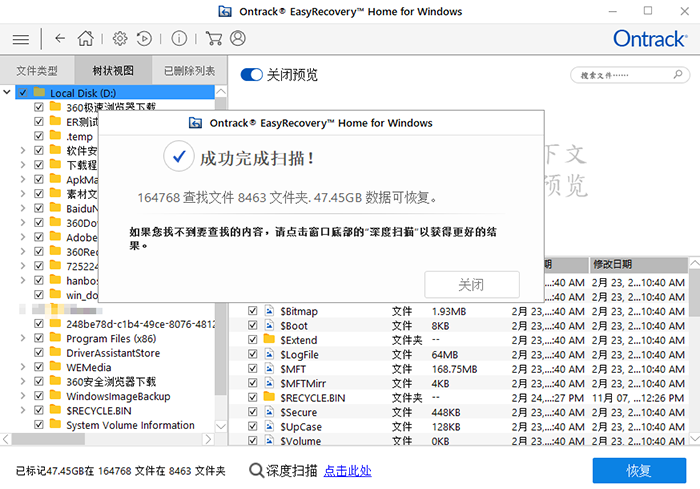Select the $Volume file row name

coord(300,441)
